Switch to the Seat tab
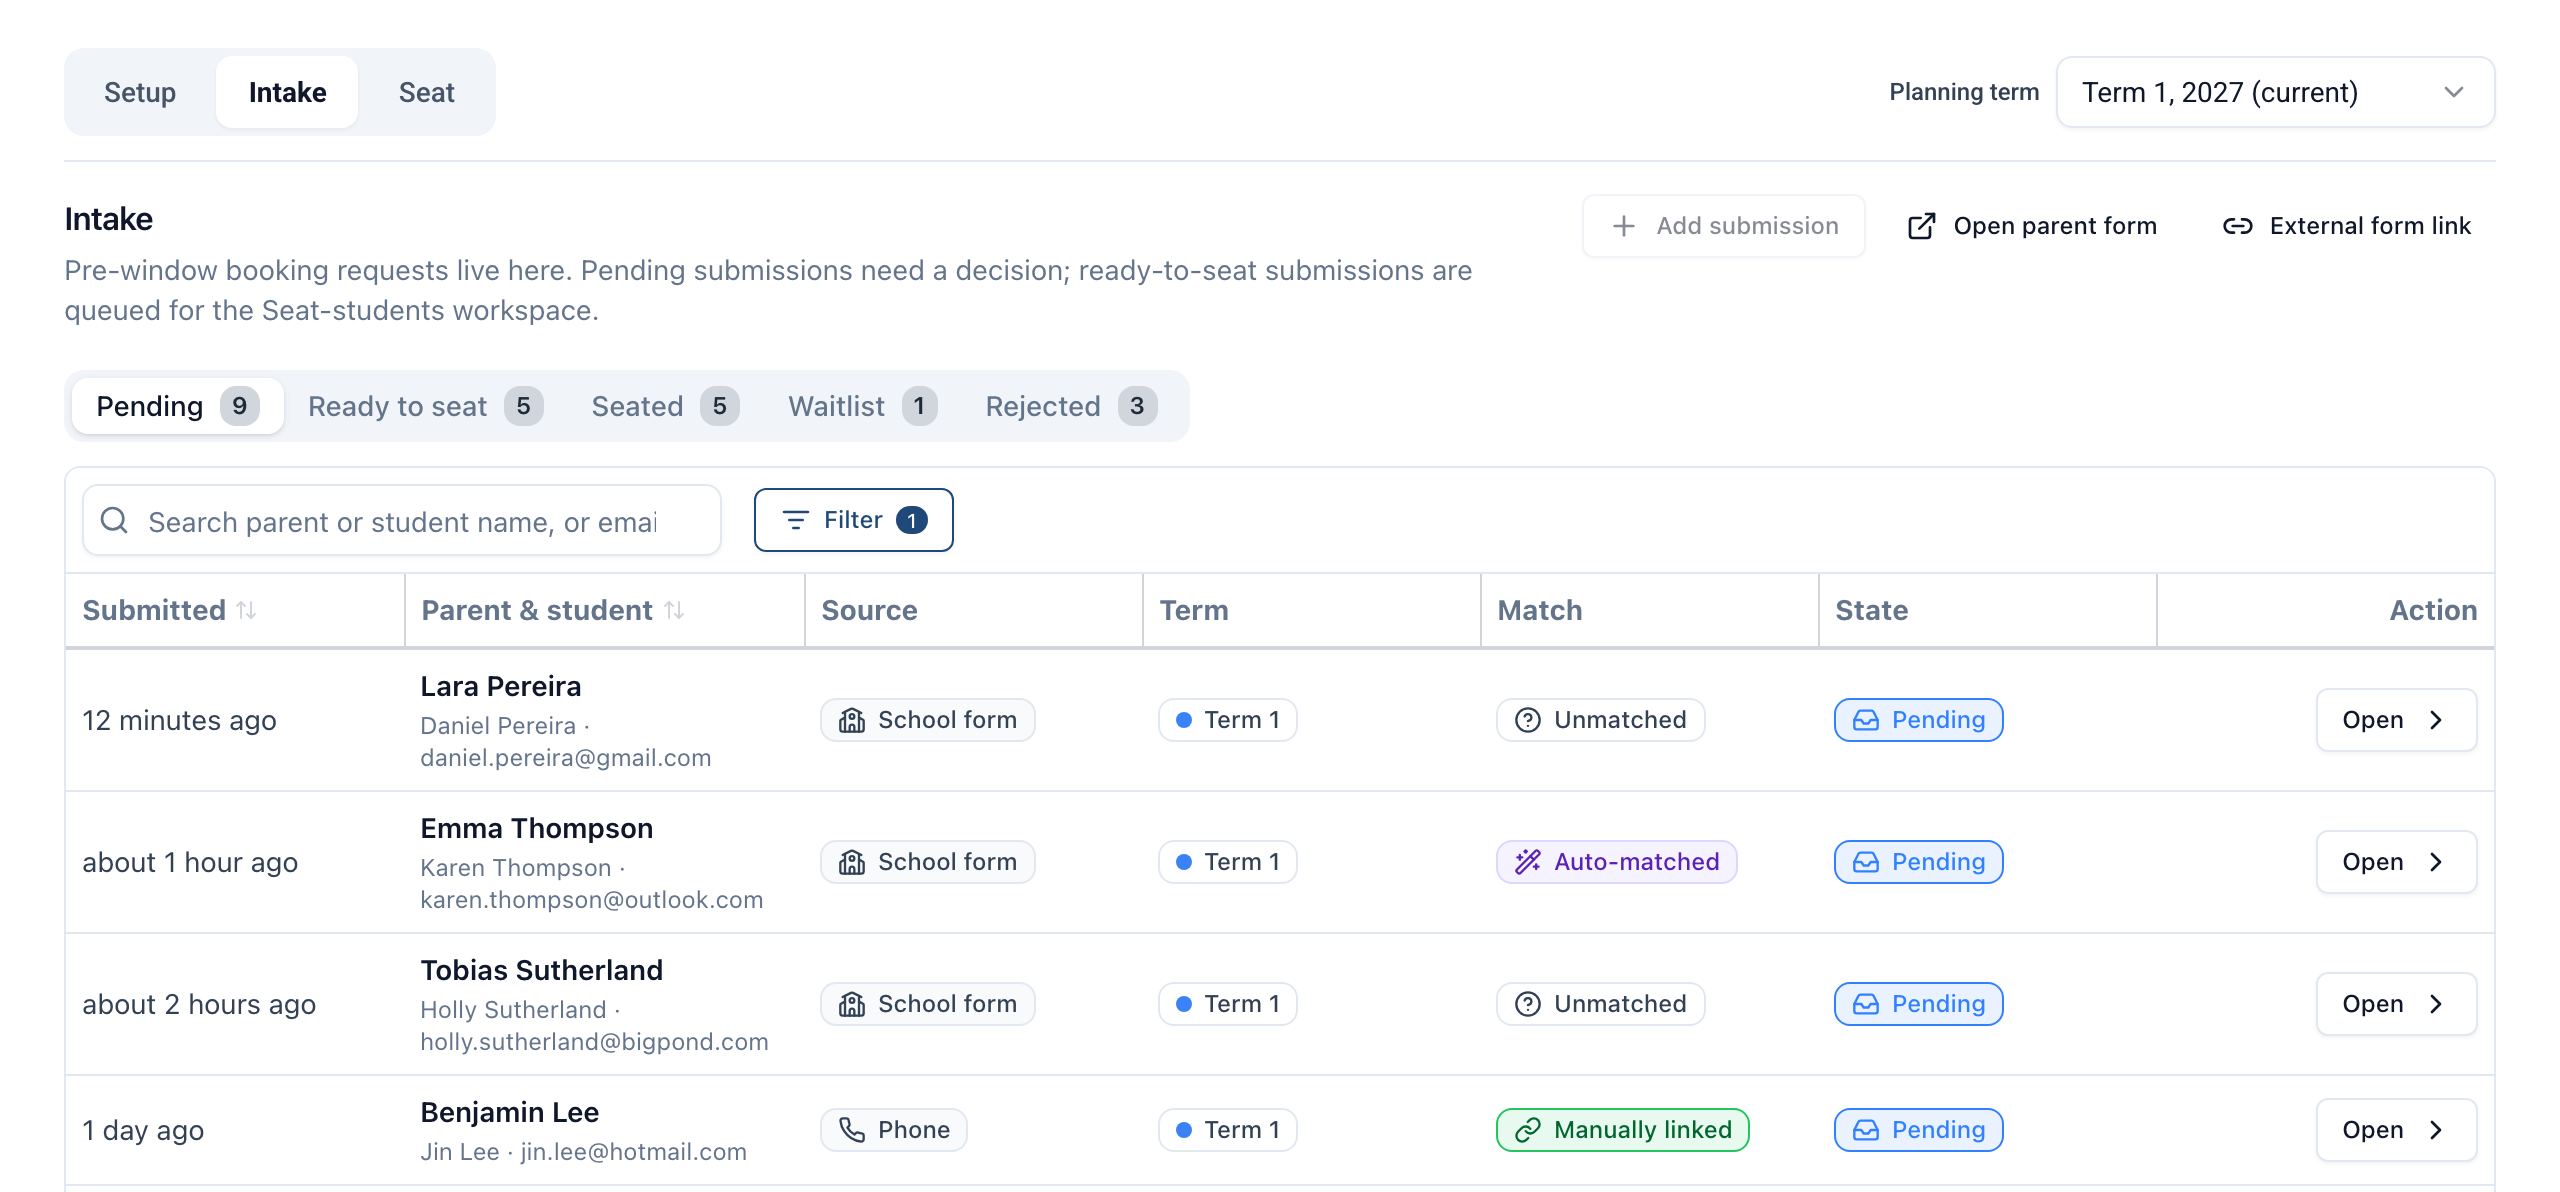This screenshot has height=1192, width=2560. point(427,92)
